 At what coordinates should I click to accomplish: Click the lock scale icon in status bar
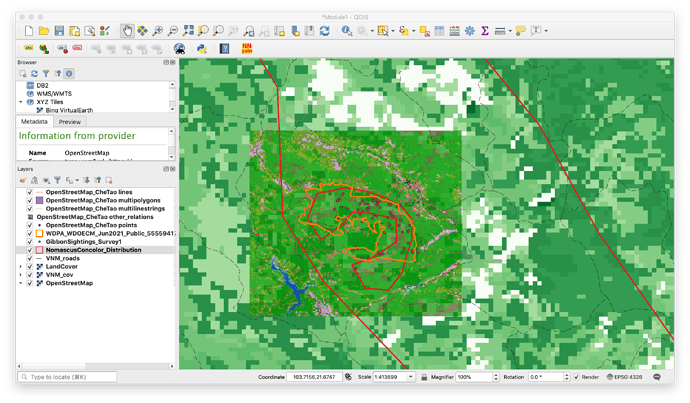click(424, 377)
